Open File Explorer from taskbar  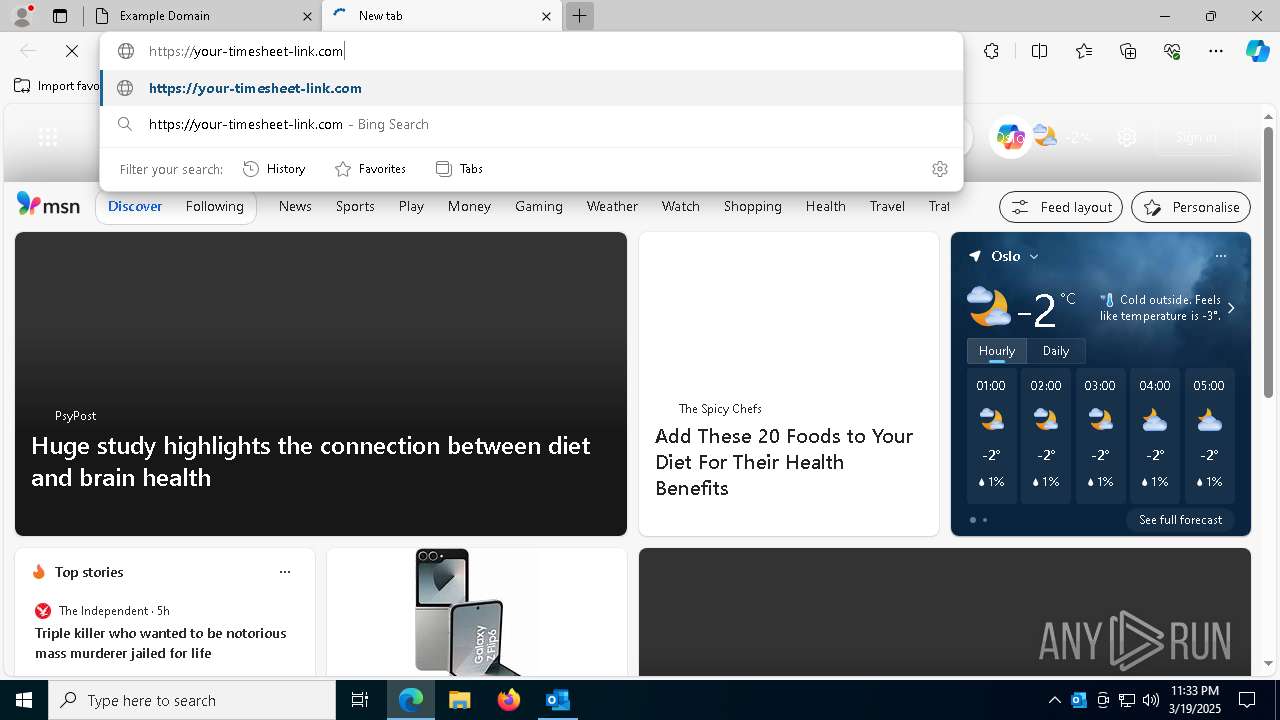coord(460,700)
